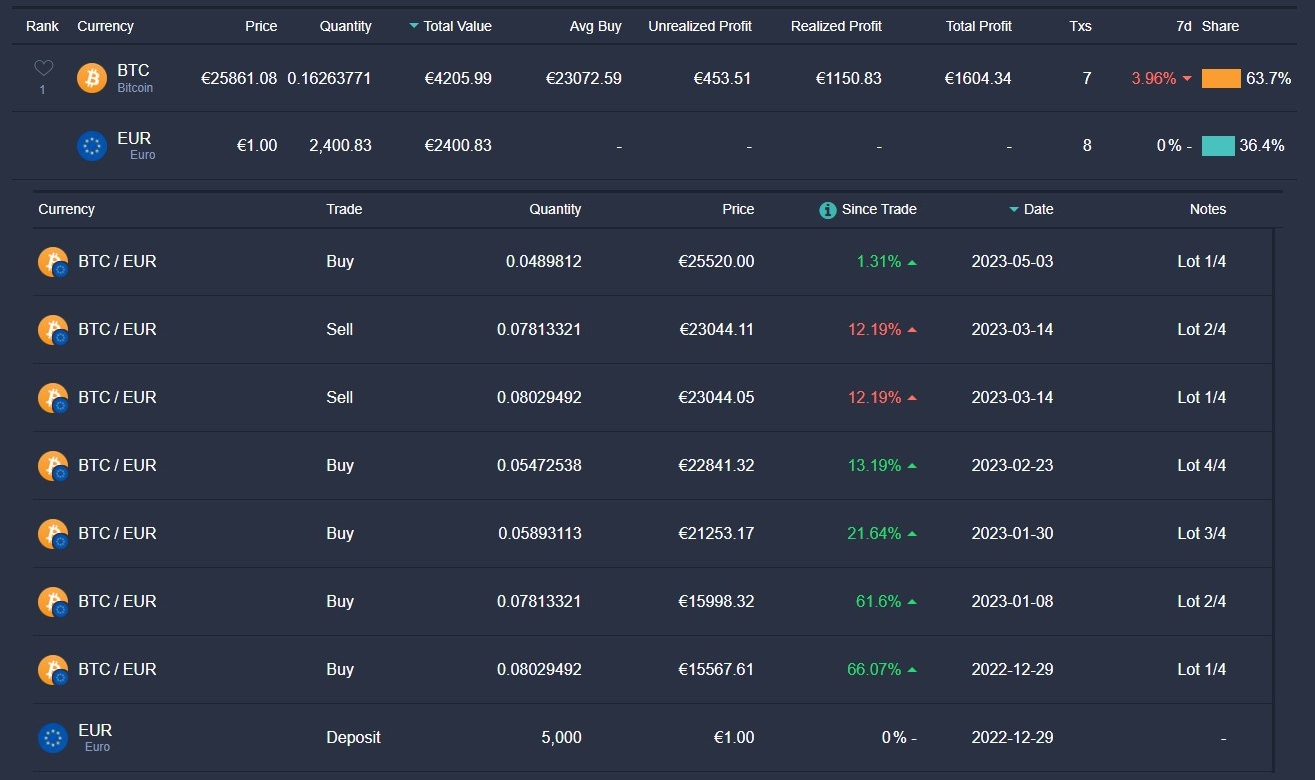
Task: Click the Since Trade info icon
Action: coord(828,210)
